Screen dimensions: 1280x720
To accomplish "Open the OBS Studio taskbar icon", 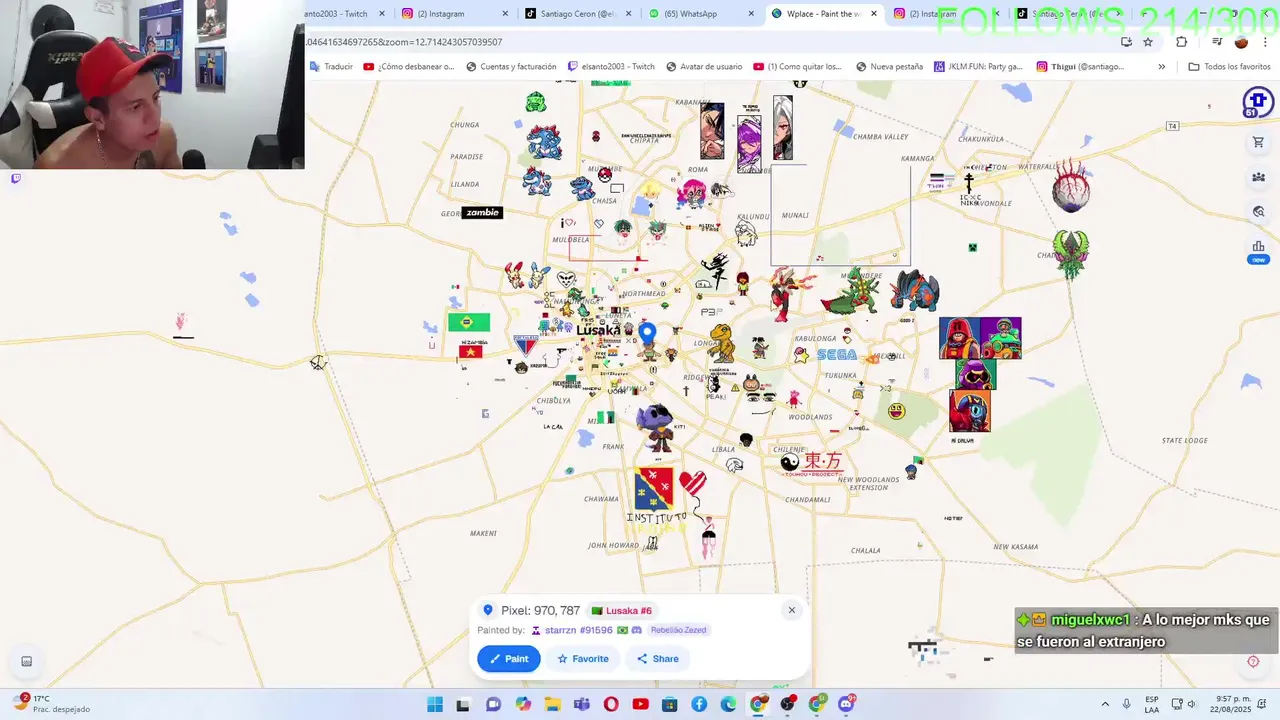I will [788, 704].
